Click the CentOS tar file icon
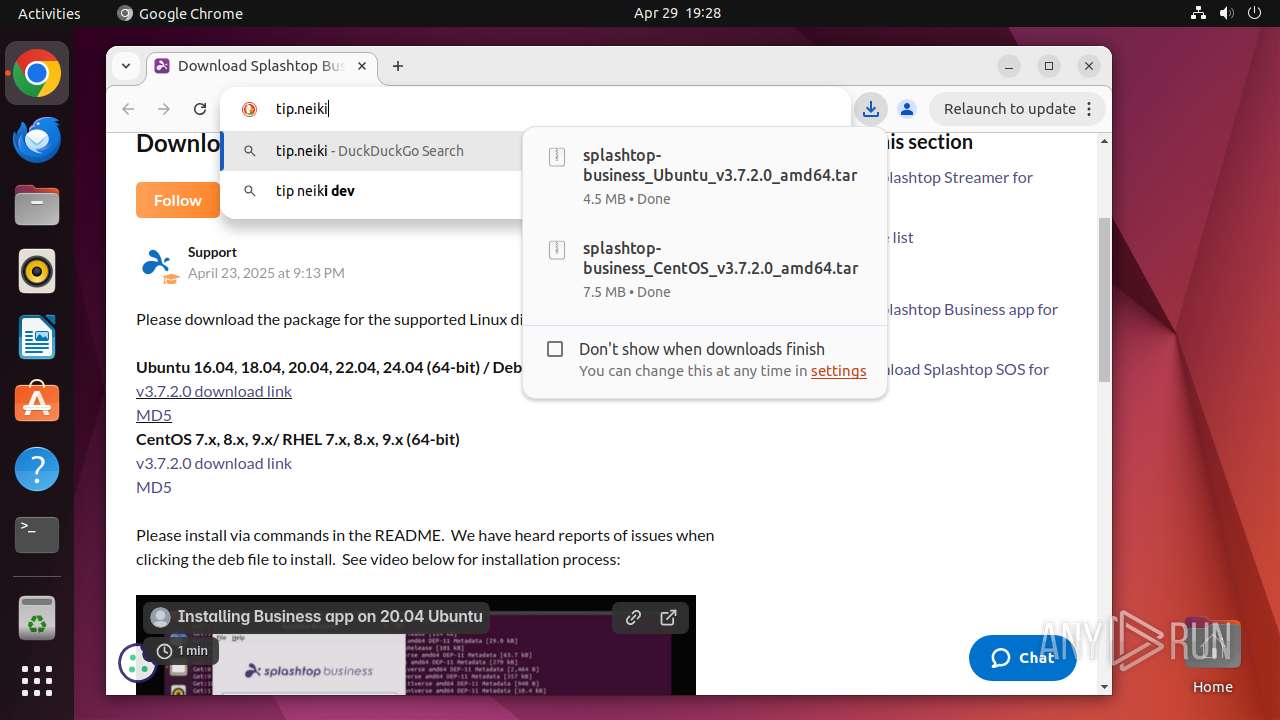Screen dimensions: 1280x720 pyautogui.click(x=557, y=250)
